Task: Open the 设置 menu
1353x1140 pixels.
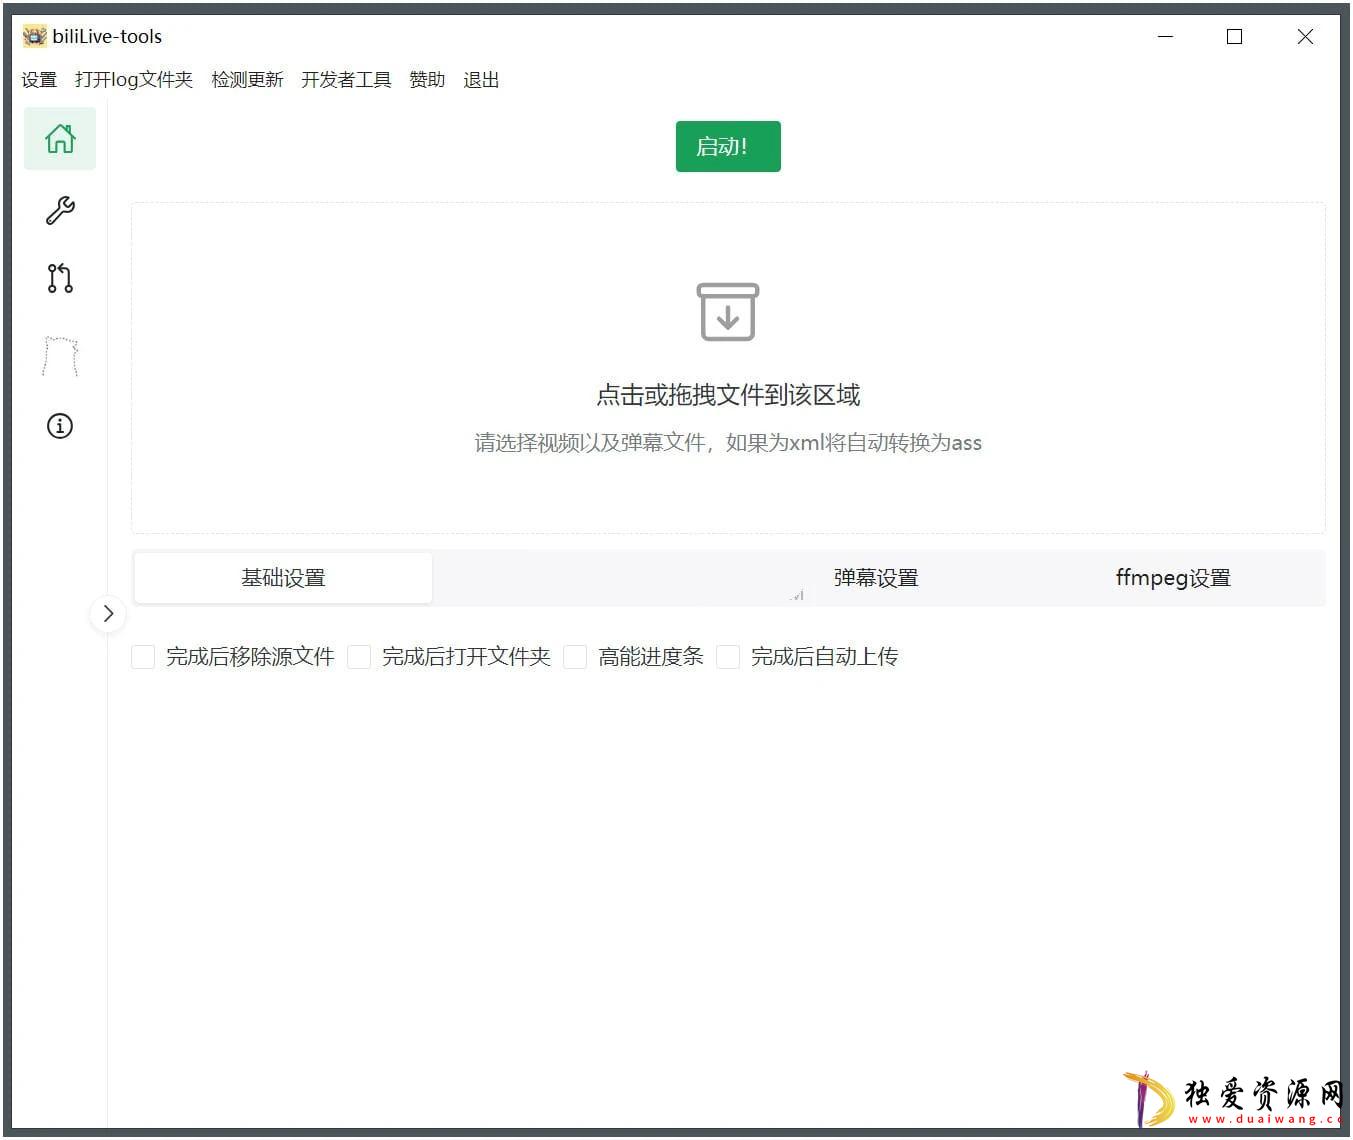Action: [39, 80]
